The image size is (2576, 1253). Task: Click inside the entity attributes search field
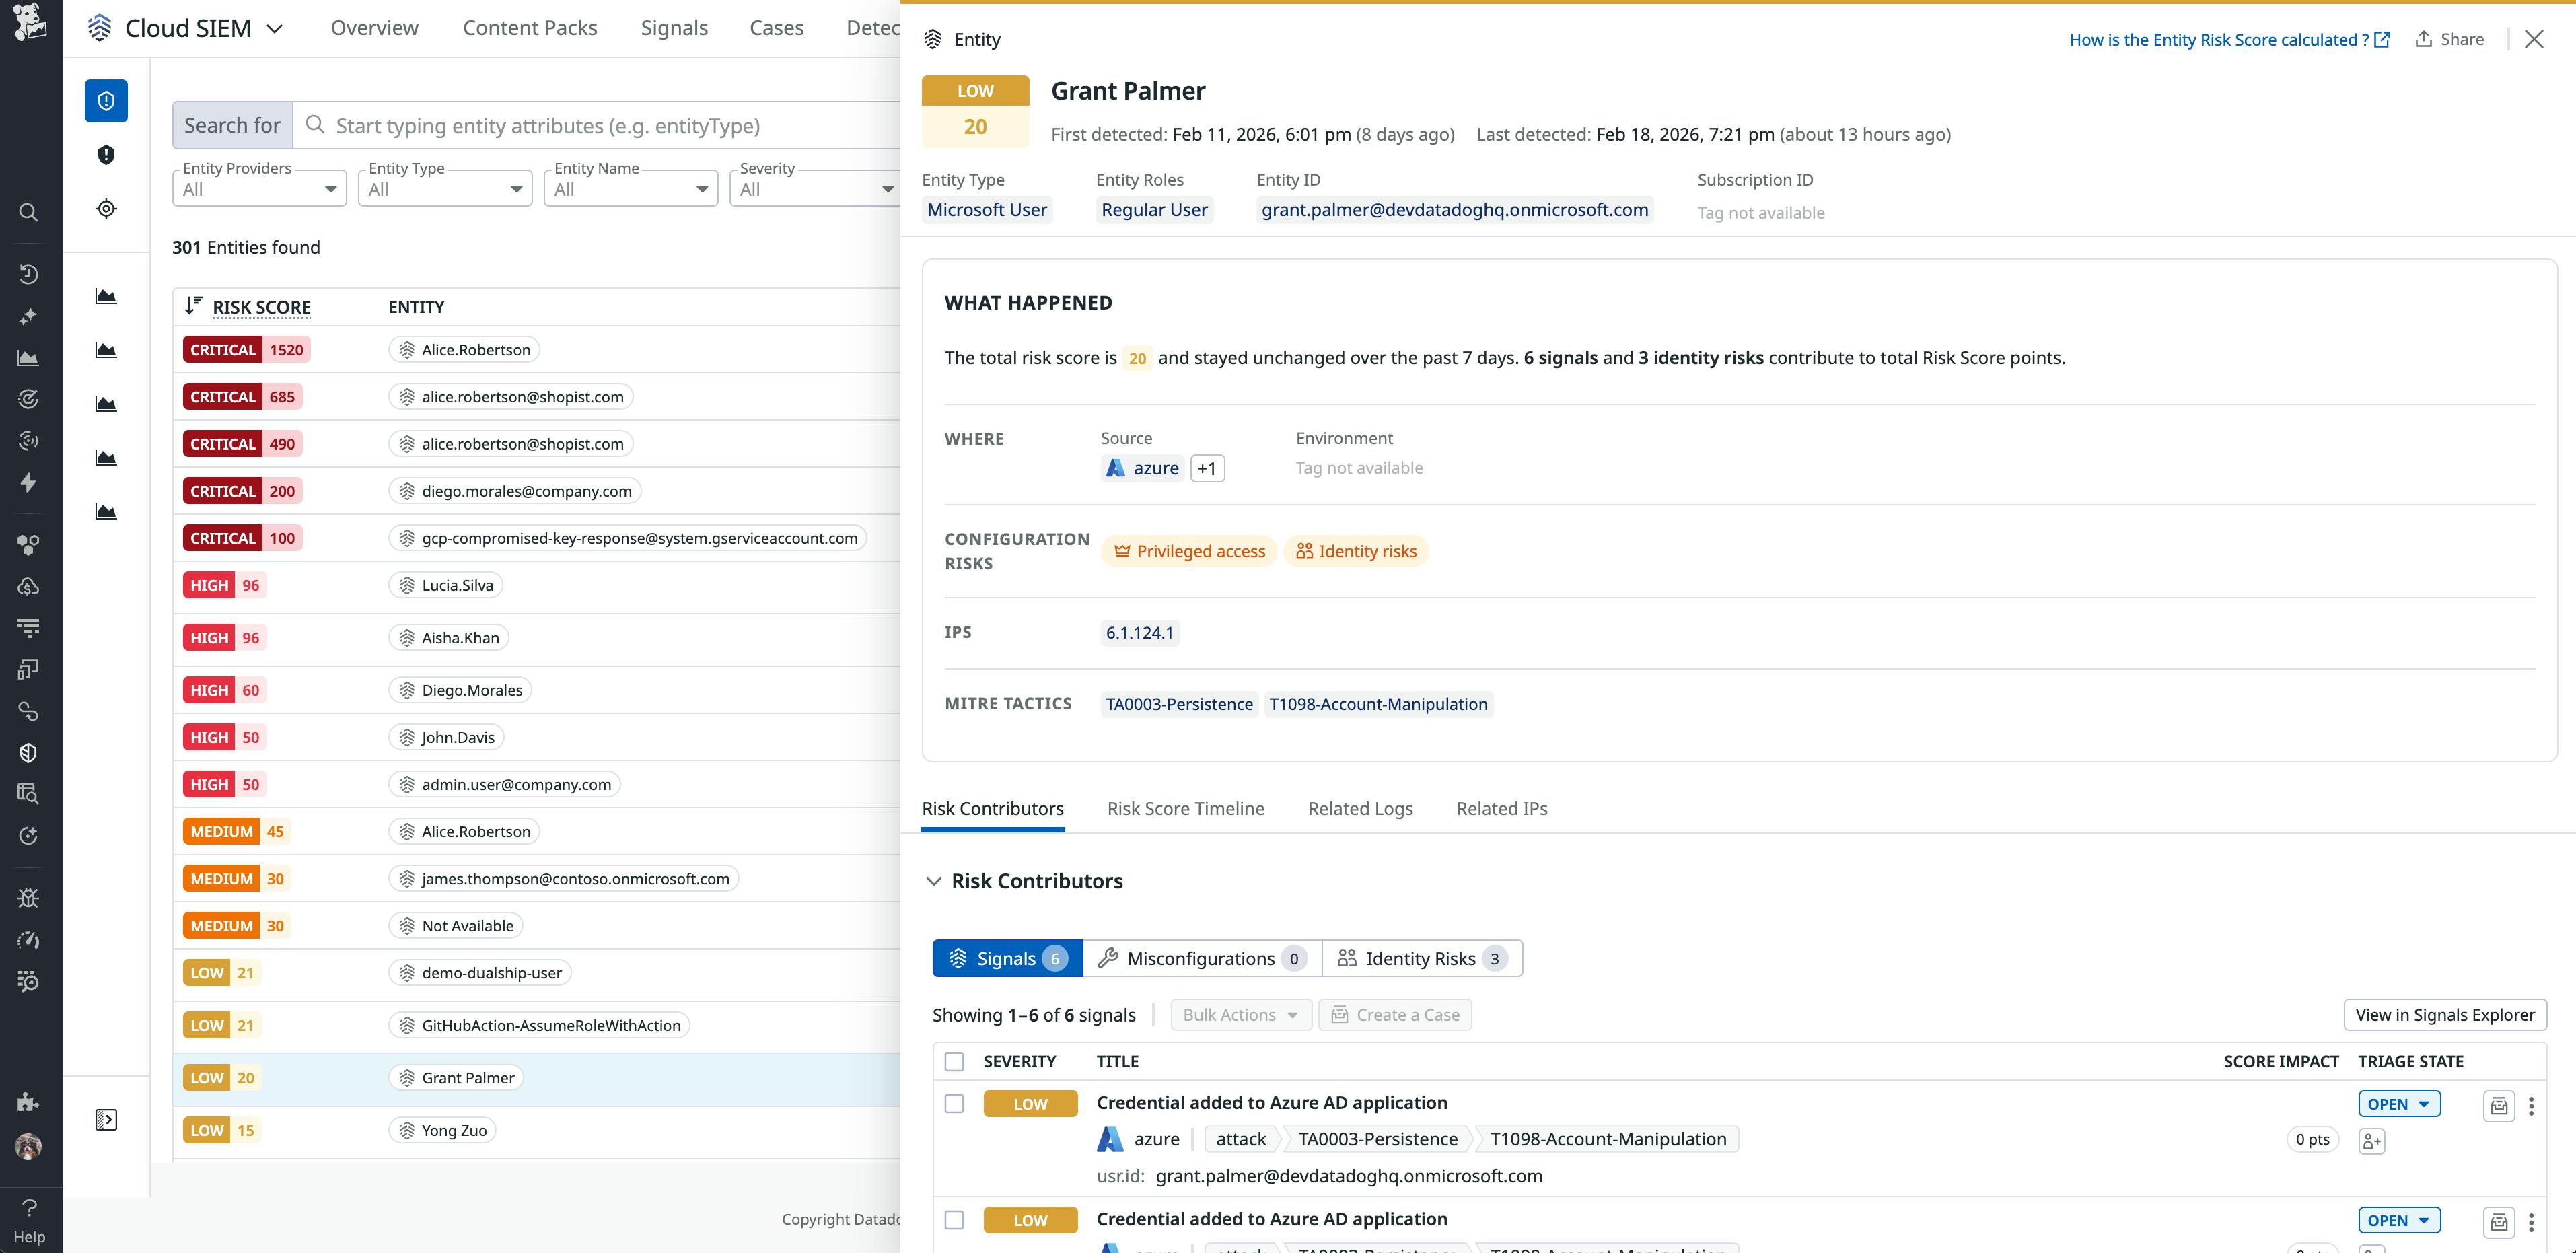(x=600, y=125)
